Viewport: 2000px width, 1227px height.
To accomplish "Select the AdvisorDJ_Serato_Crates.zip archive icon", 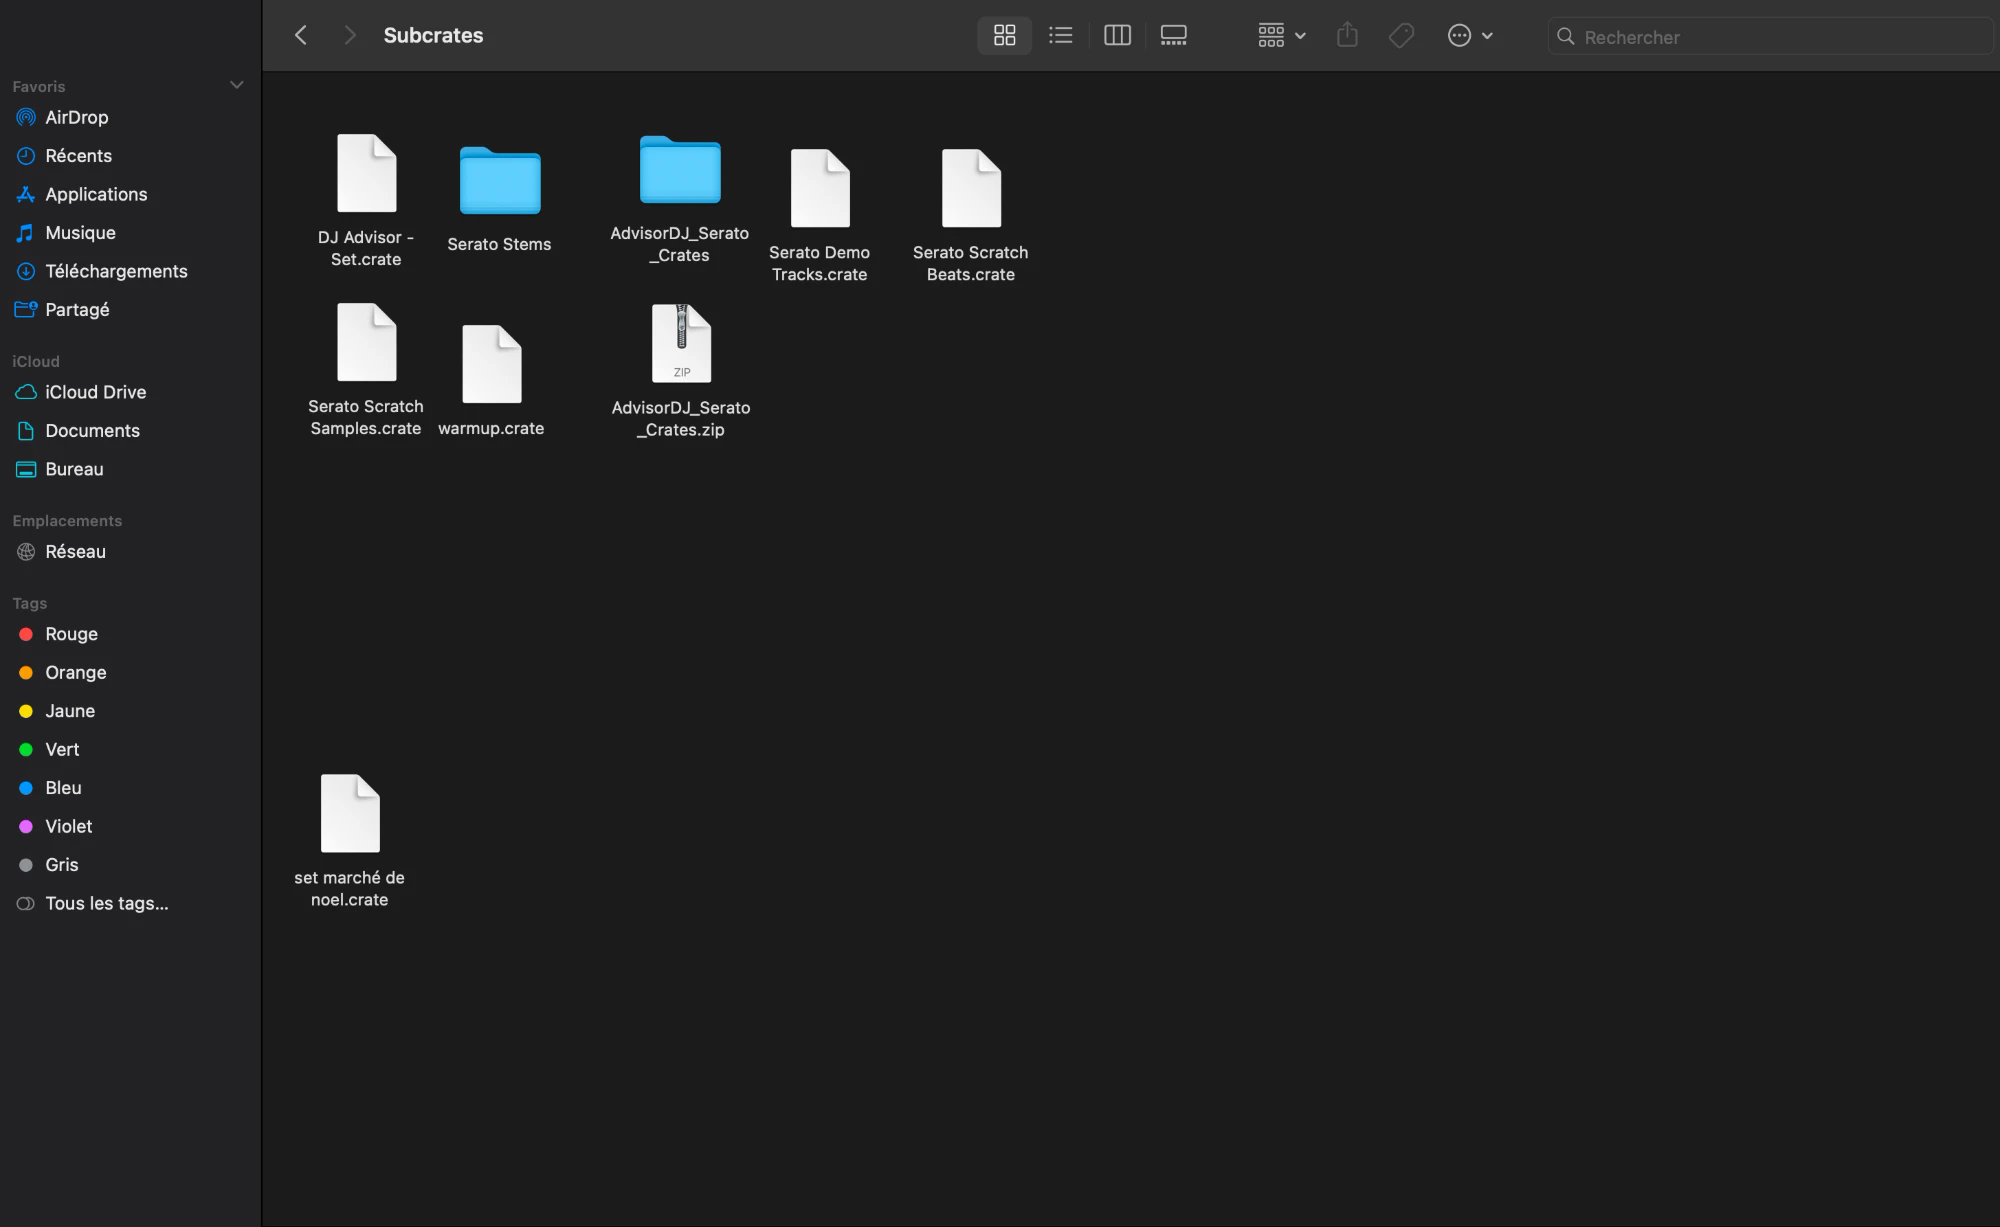I will point(681,343).
